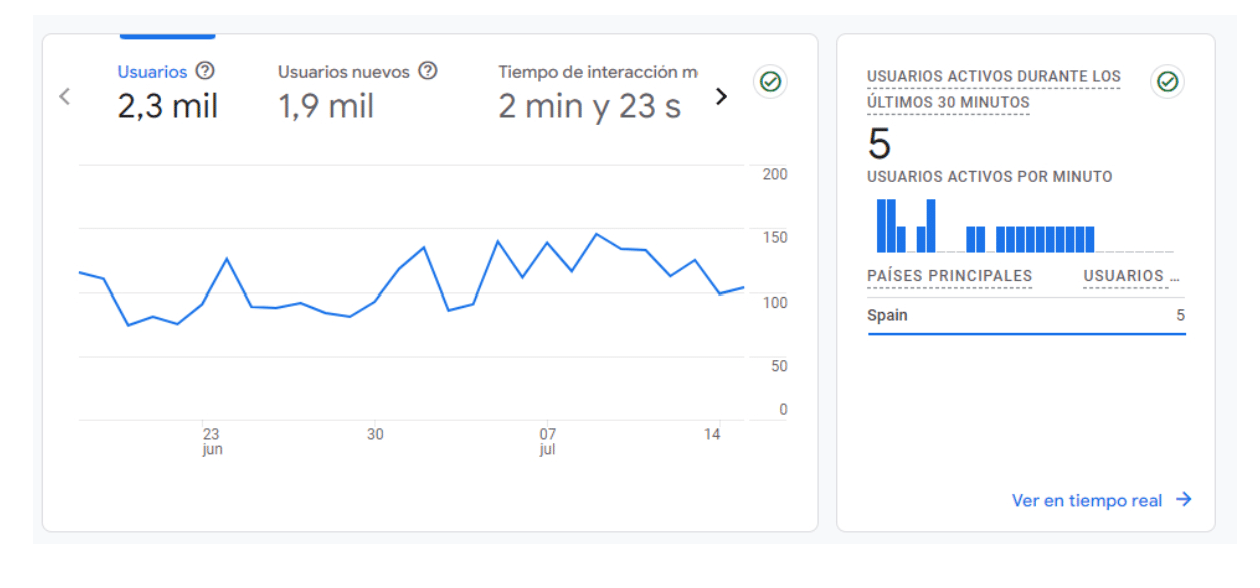Click the Spain row in the countries table
Viewport: 1260px width, 588px height.
(x=1026, y=316)
